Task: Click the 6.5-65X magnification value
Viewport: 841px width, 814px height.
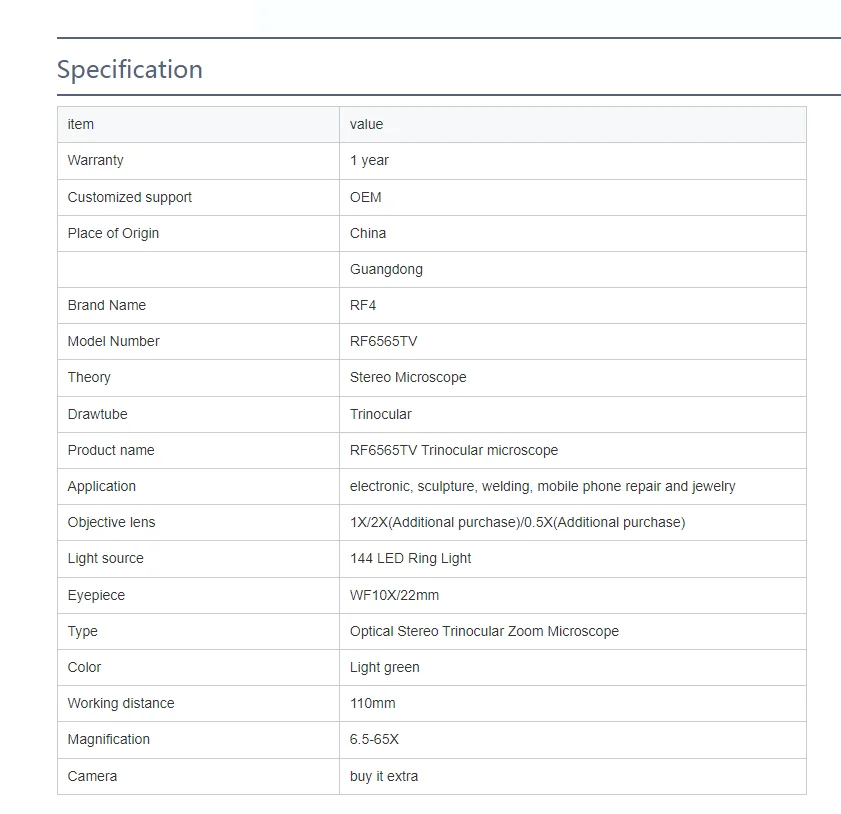Action: pyautogui.click(x=374, y=739)
